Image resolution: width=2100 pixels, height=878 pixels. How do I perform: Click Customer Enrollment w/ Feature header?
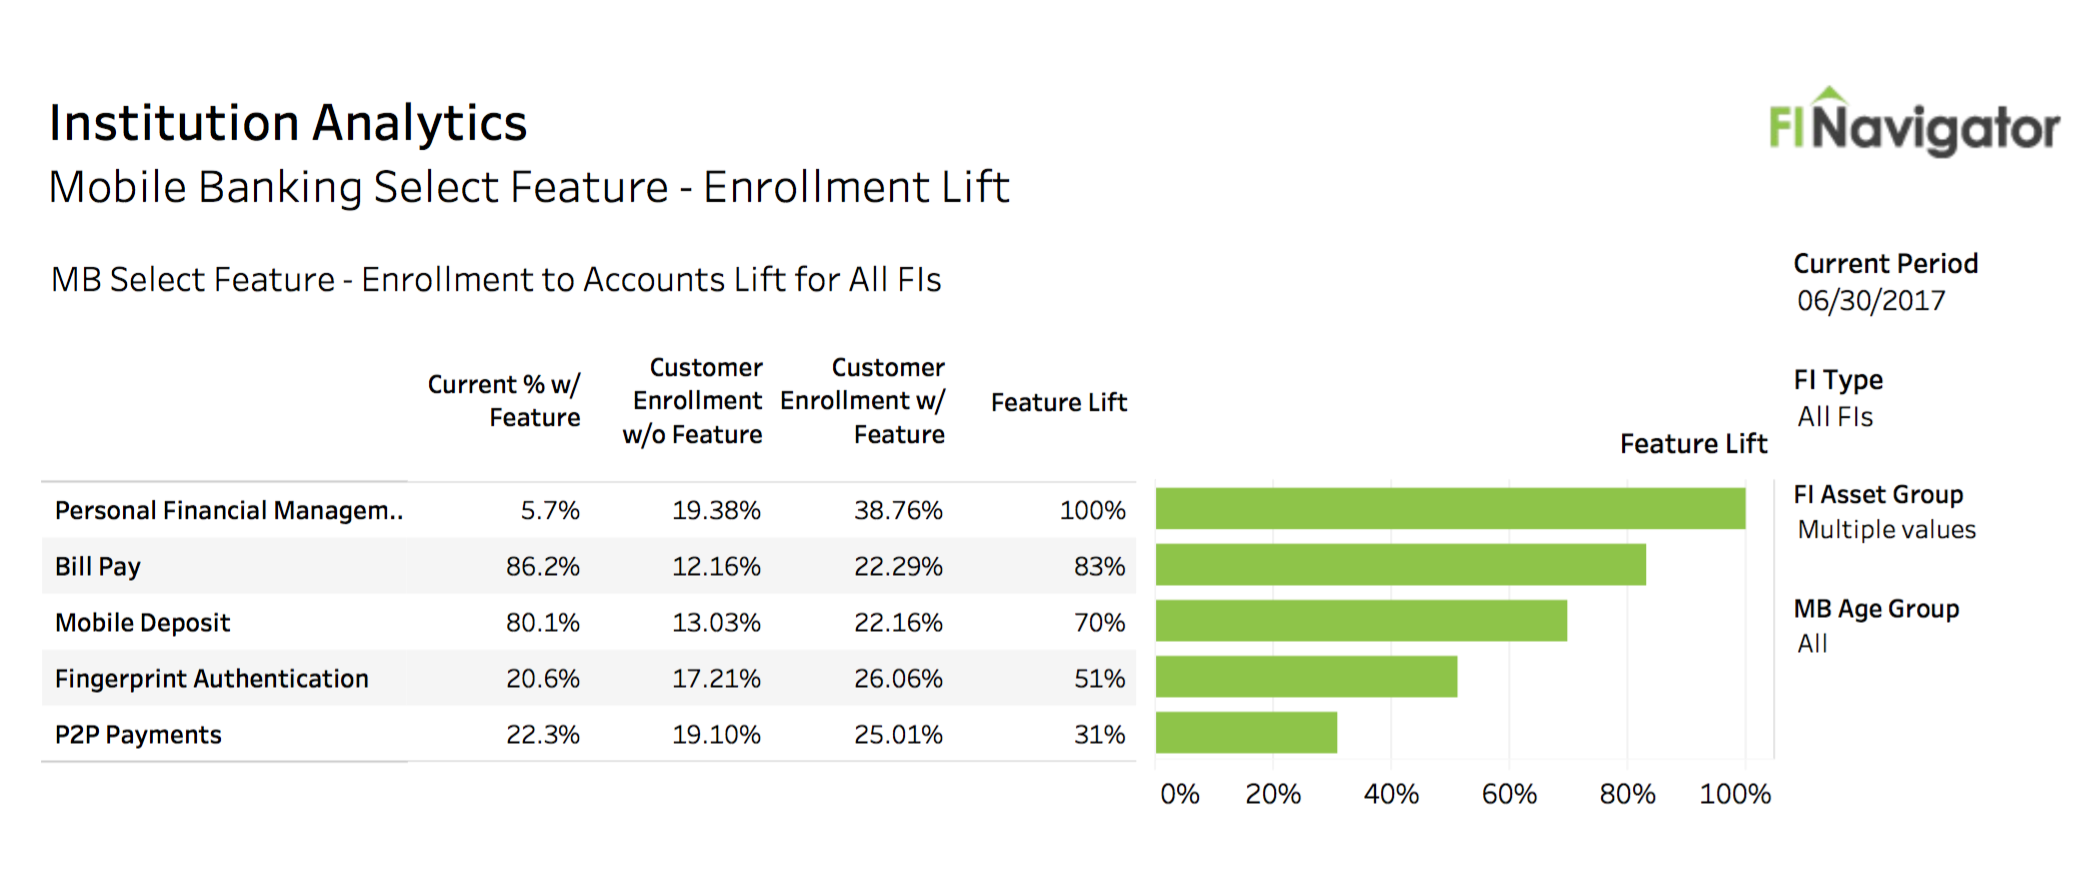(863, 400)
